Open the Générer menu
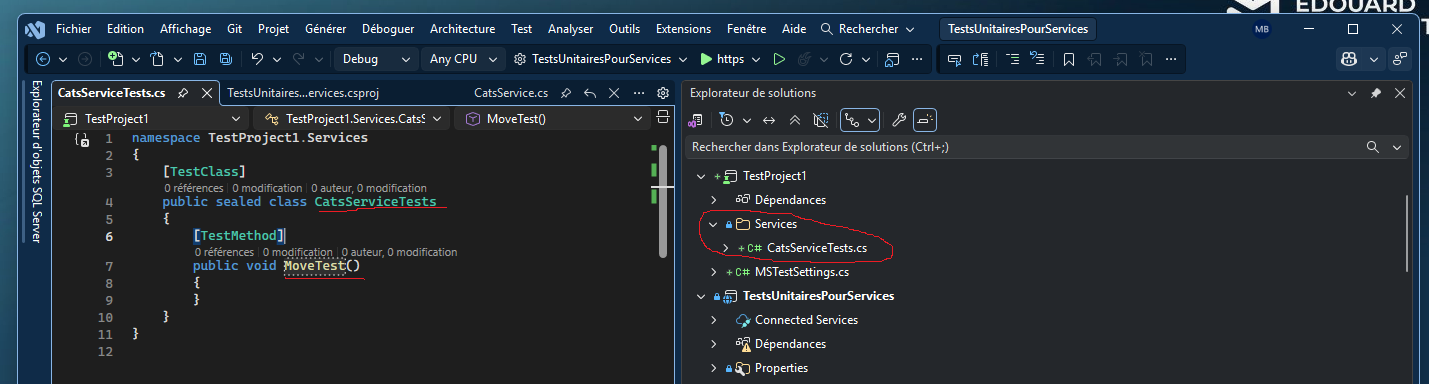The width and height of the screenshot is (1429, 384). (326, 29)
